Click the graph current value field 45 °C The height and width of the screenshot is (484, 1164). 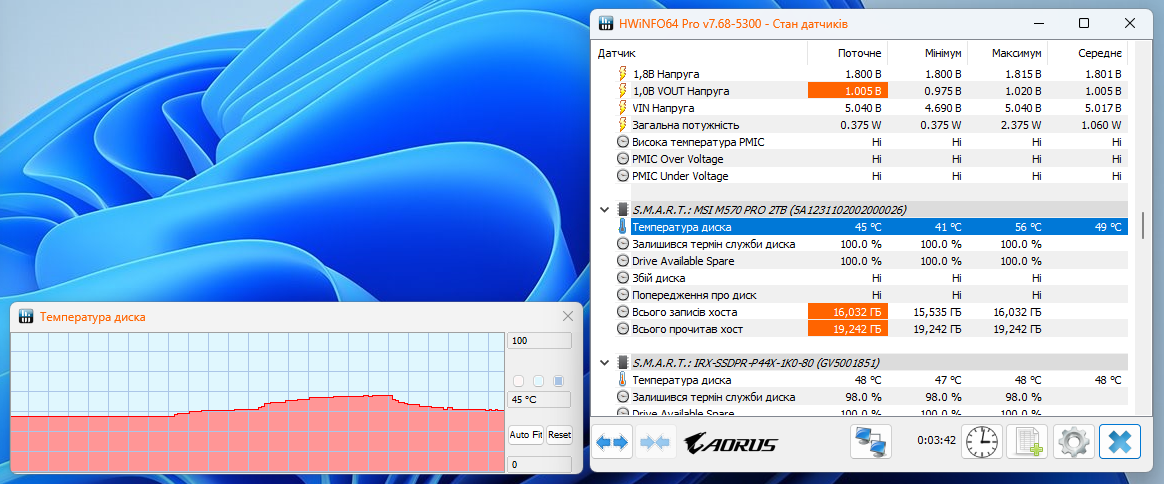pos(540,399)
